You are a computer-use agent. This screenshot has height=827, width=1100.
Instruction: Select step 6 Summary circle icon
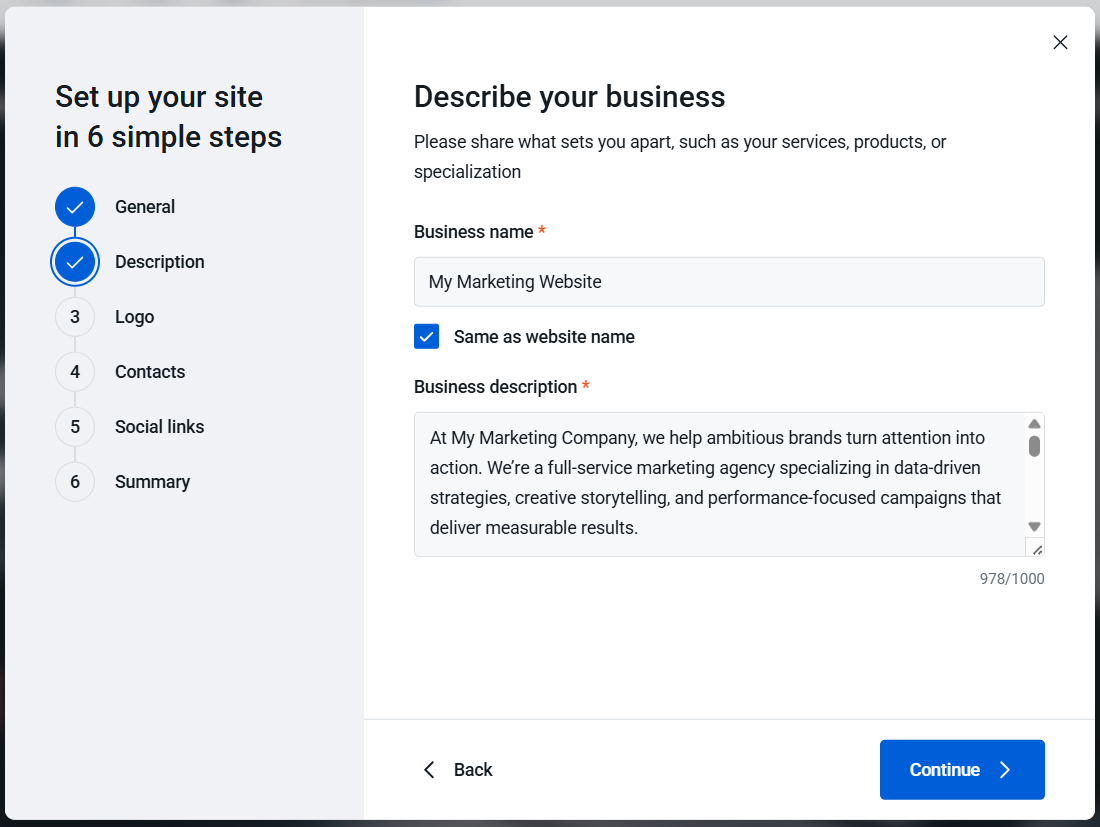point(75,482)
